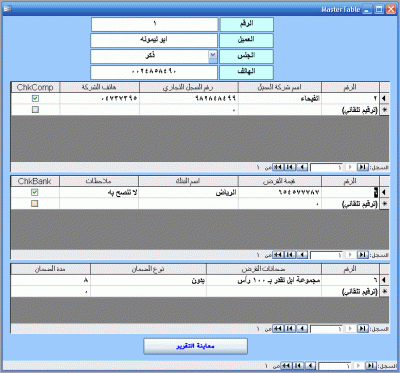Screen dimensions: 400x373
Task: Click the لا تنصح به notes cell
Action: coord(99,192)
